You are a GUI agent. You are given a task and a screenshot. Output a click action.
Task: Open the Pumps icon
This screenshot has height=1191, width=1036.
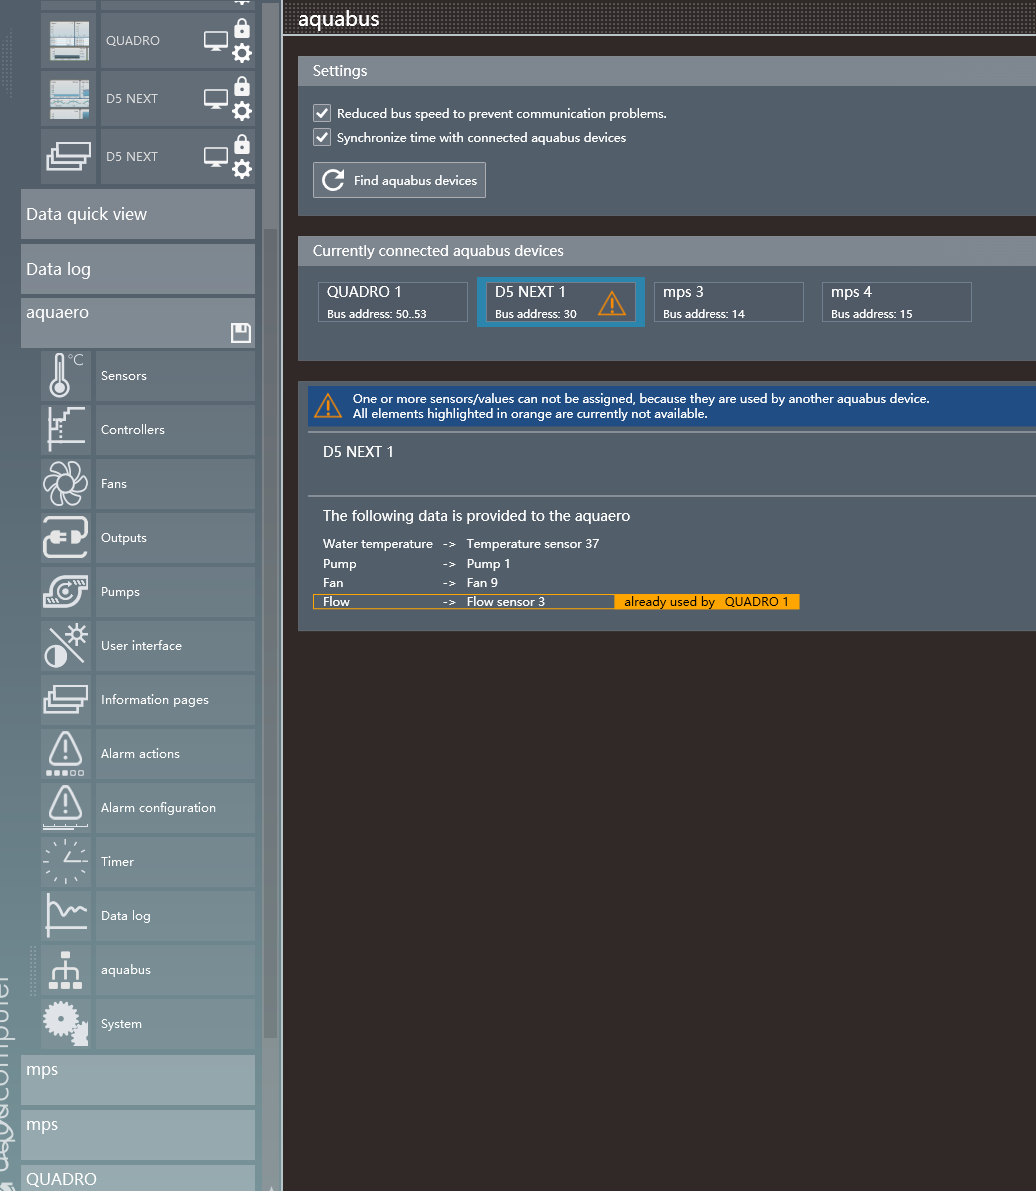66,592
